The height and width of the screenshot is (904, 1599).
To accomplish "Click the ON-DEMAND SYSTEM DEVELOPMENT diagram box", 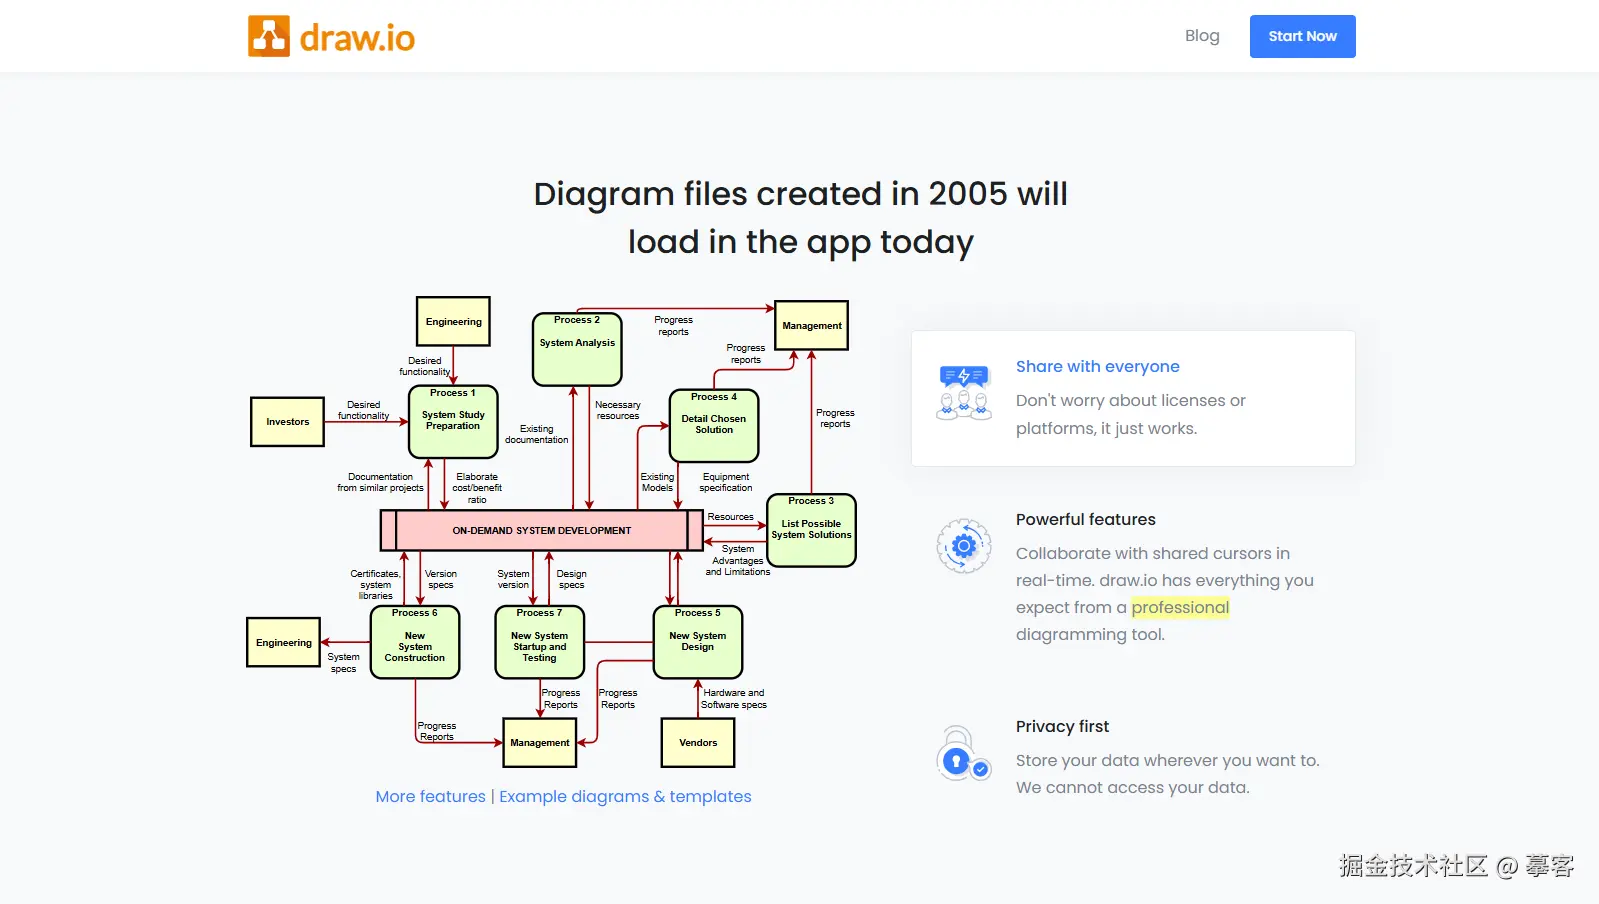I will tap(542, 530).
